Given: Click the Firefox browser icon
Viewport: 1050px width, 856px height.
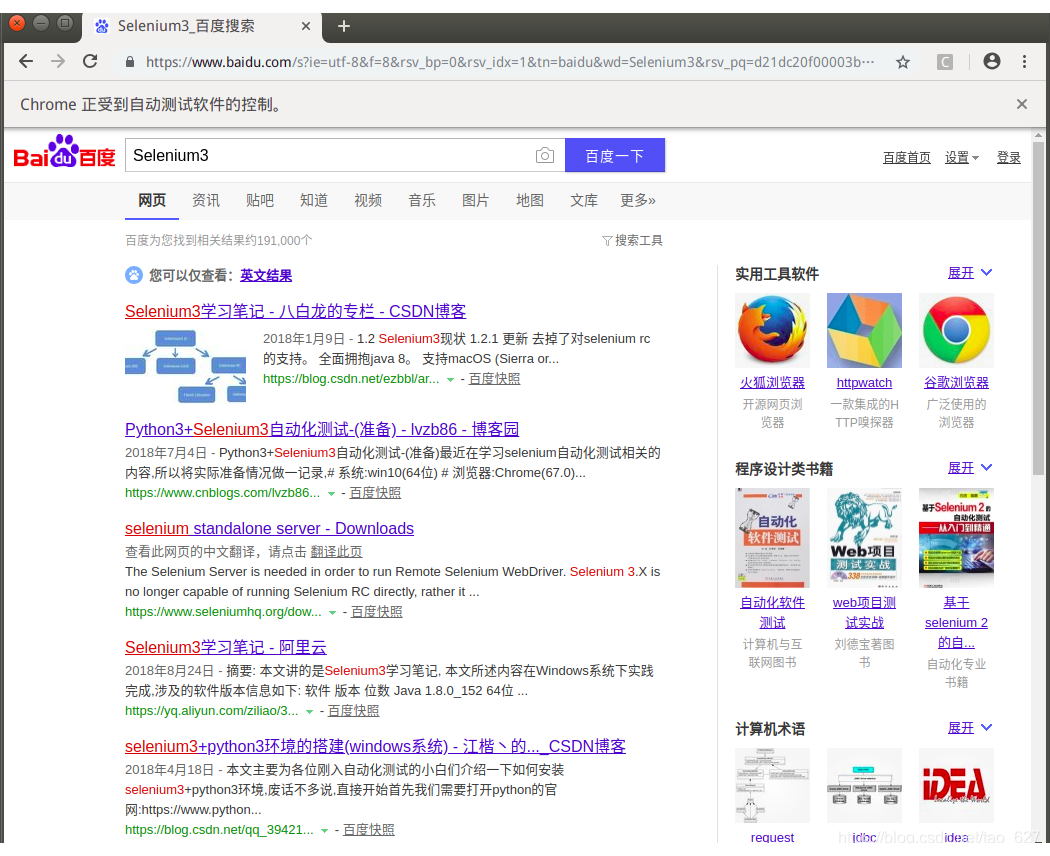Looking at the screenshot, I should point(772,330).
